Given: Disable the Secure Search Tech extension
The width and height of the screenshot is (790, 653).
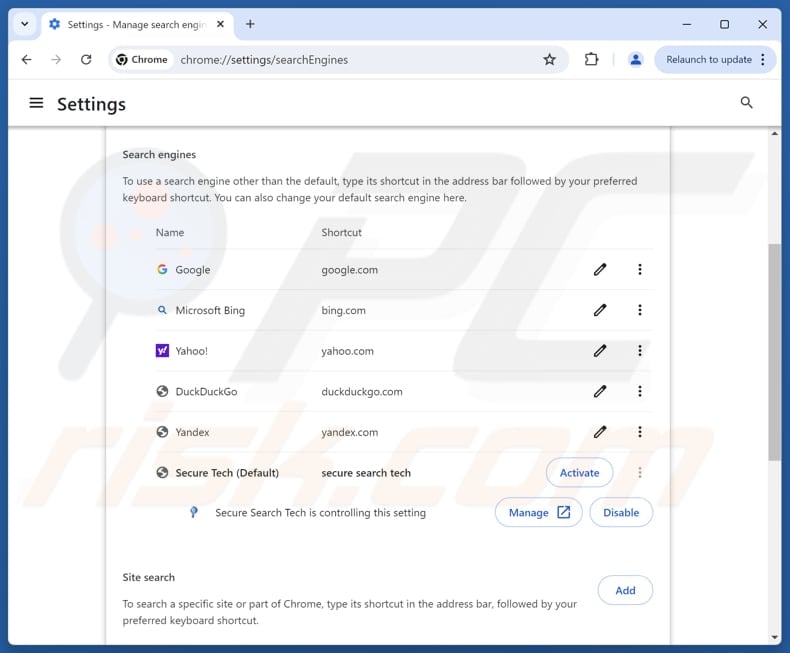Looking at the screenshot, I should [621, 512].
